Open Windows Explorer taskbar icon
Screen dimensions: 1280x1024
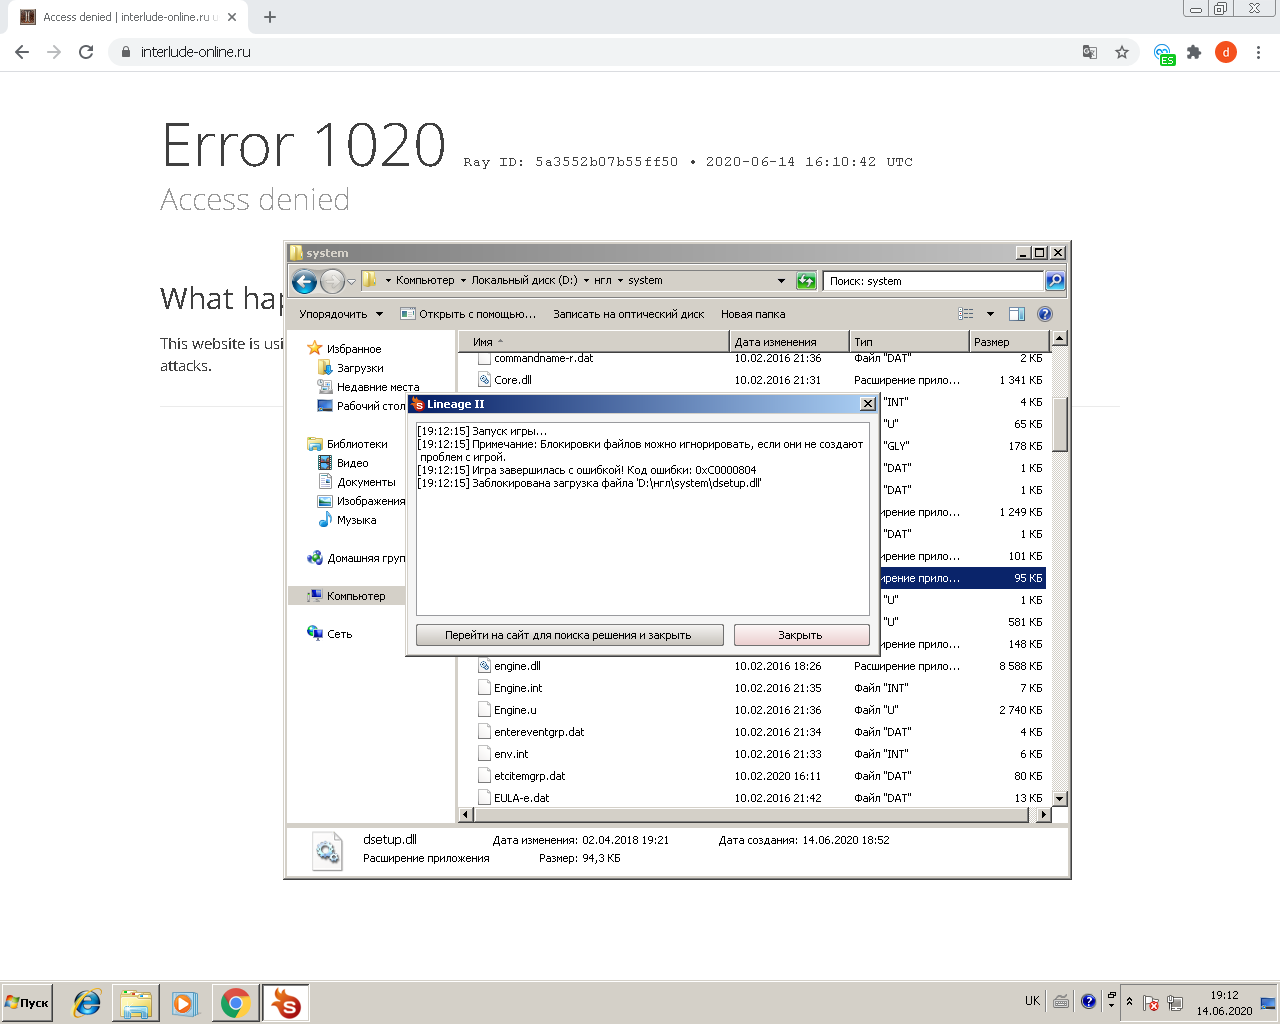tap(136, 1003)
